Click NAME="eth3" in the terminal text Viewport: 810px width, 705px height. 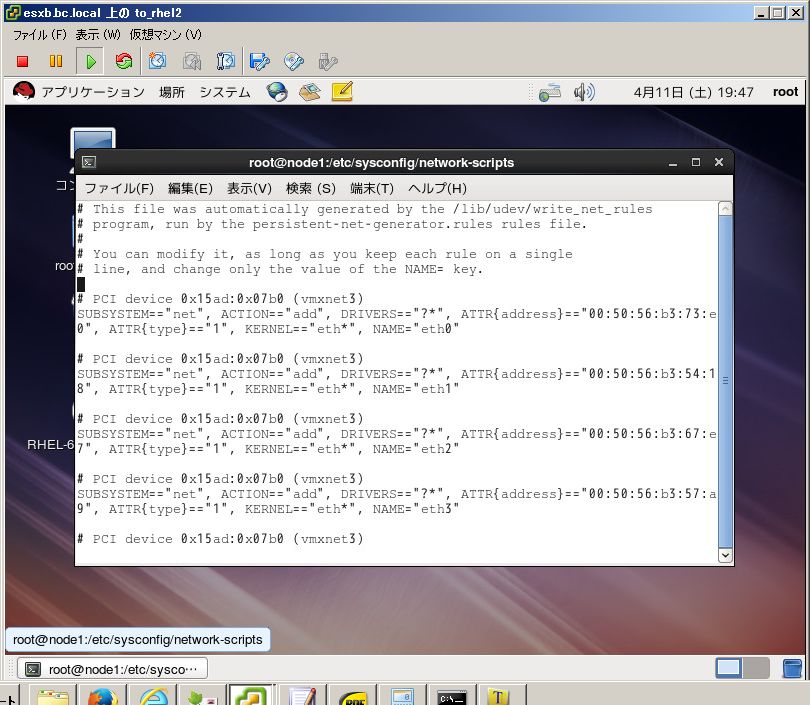[416, 509]
